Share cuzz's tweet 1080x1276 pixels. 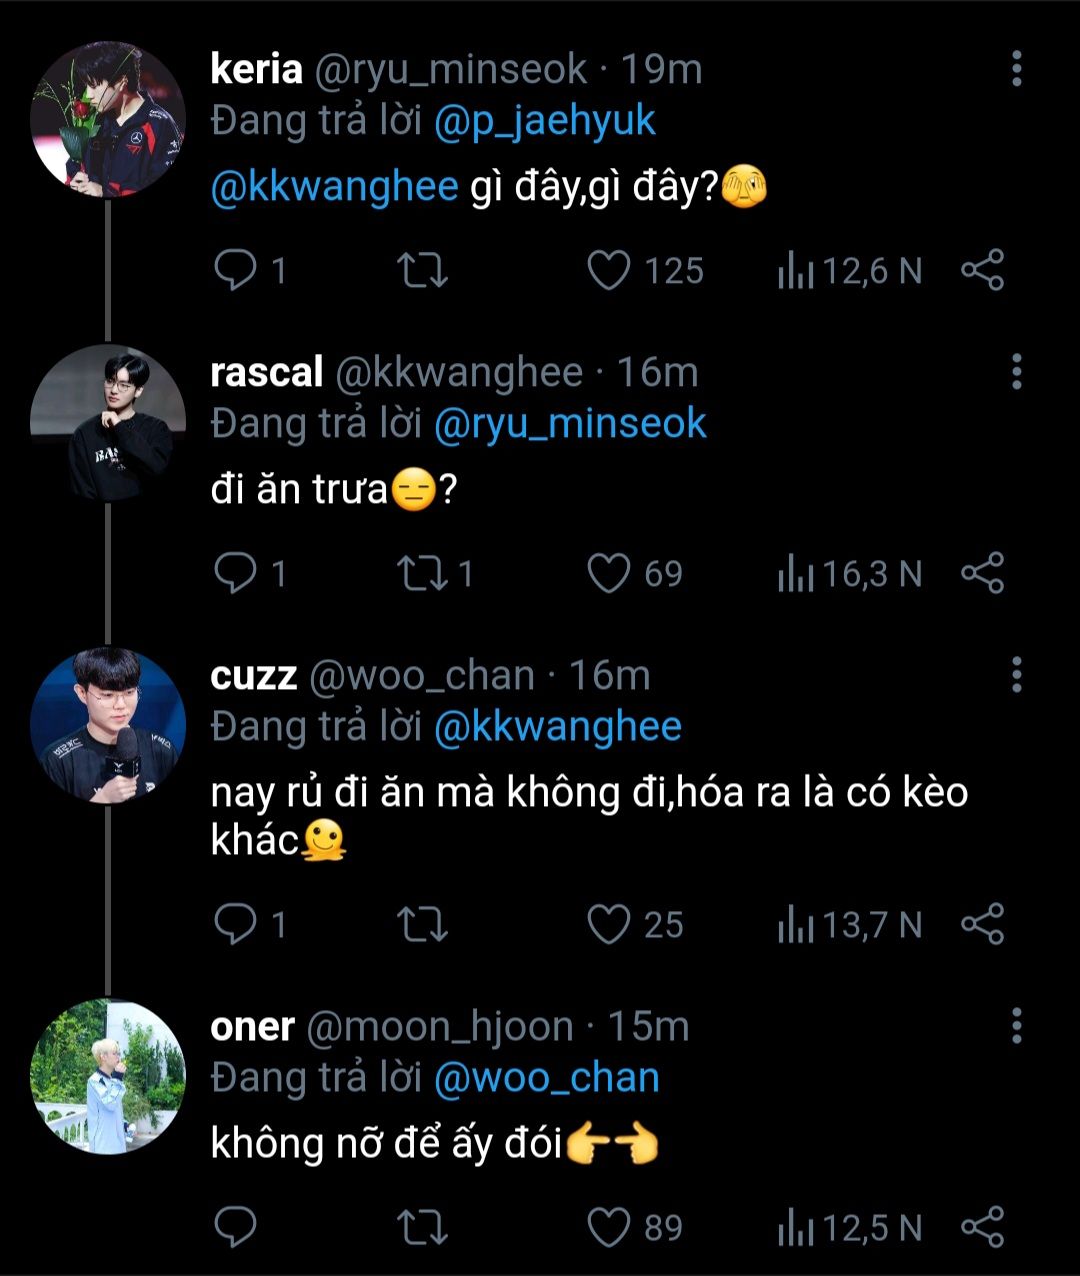click(x=982, y=925)
